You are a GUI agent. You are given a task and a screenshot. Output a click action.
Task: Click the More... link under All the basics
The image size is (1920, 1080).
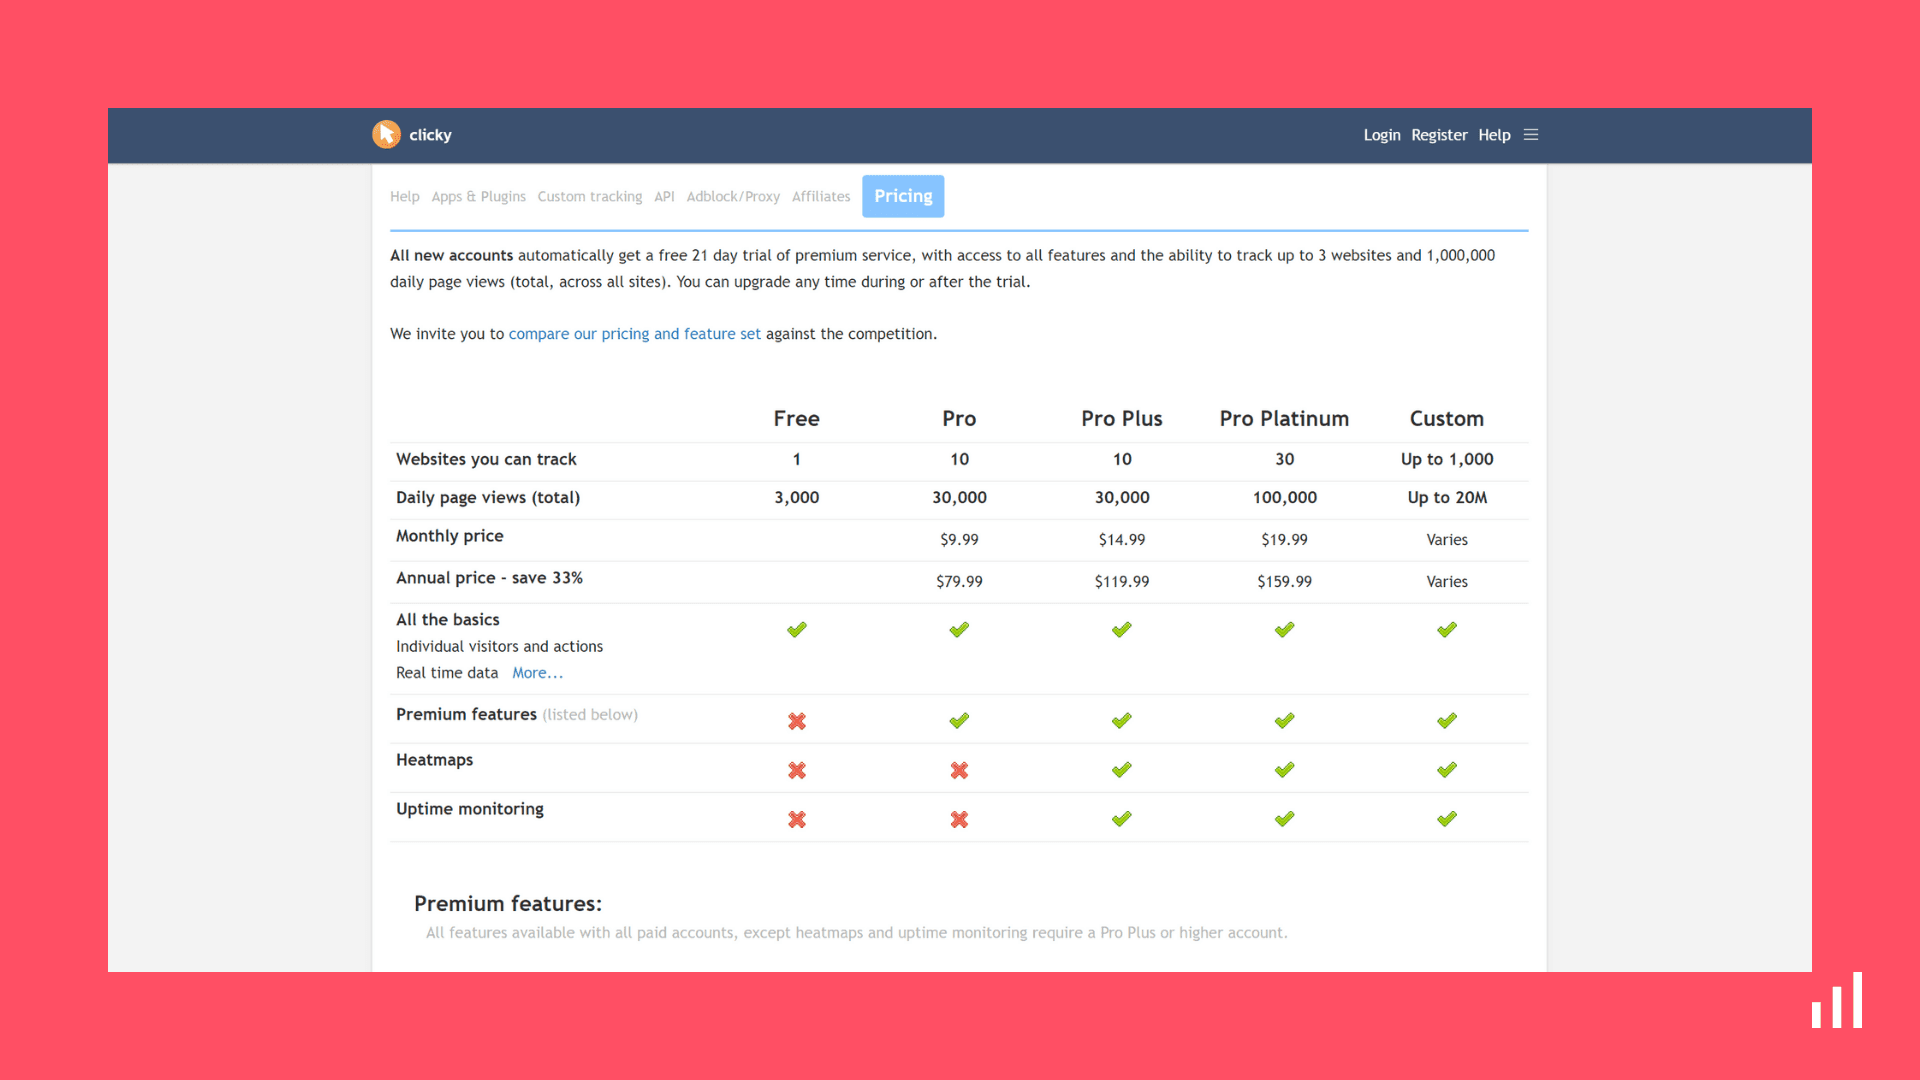pos(538,673)
